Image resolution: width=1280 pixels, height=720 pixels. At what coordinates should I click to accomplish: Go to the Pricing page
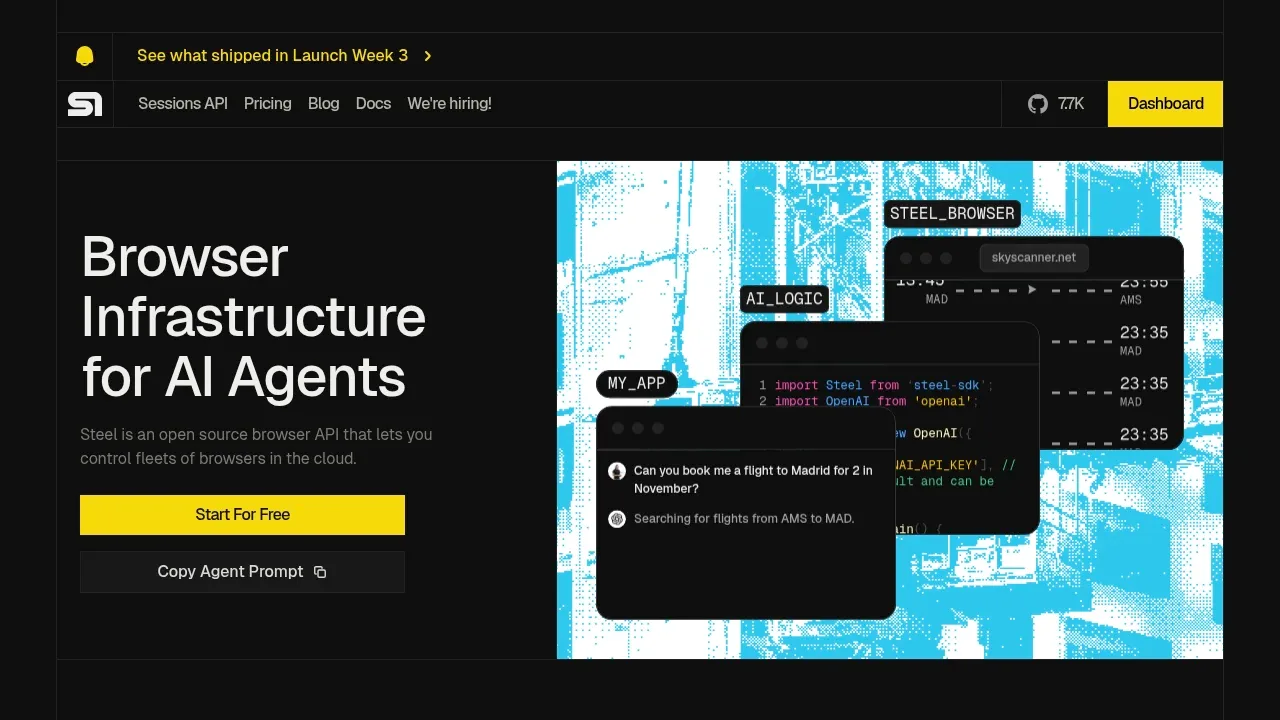(268, 104)
